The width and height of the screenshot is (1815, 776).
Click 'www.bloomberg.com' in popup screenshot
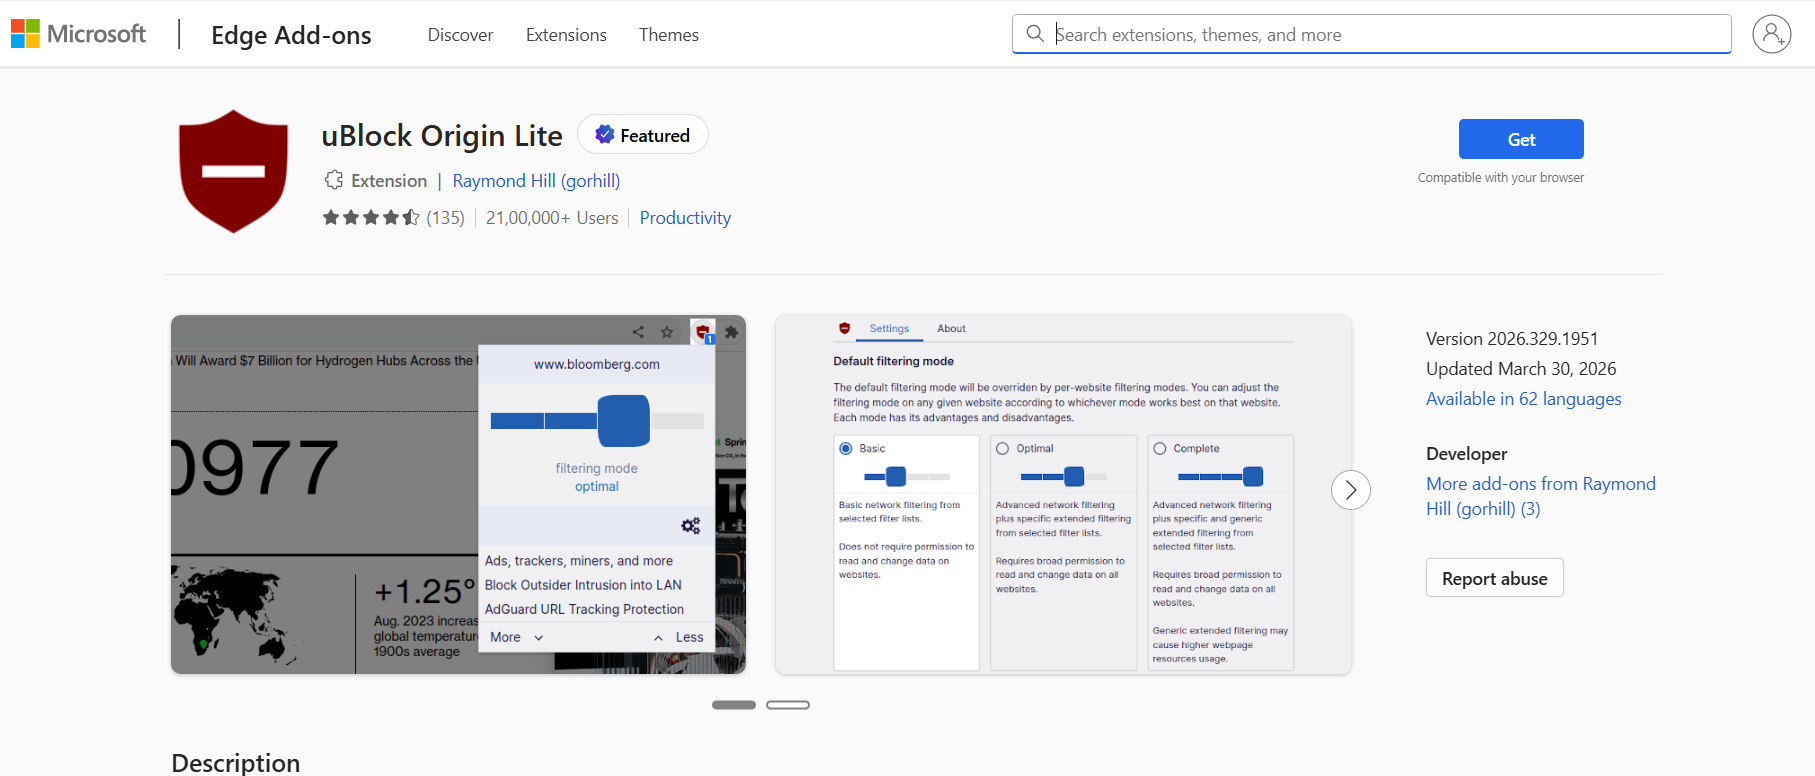click(x=597, y=364)
